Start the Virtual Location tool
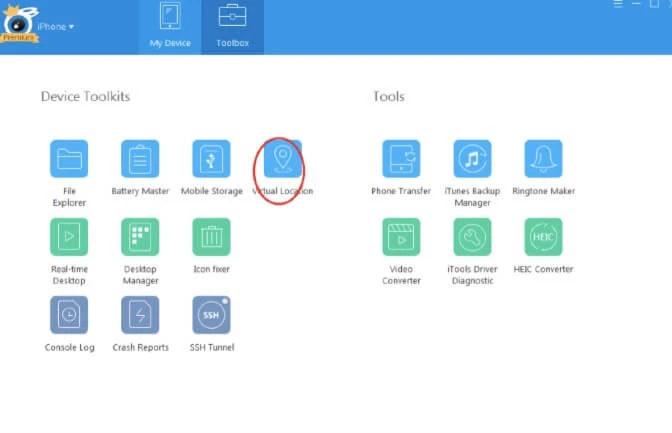 (282, 159)
